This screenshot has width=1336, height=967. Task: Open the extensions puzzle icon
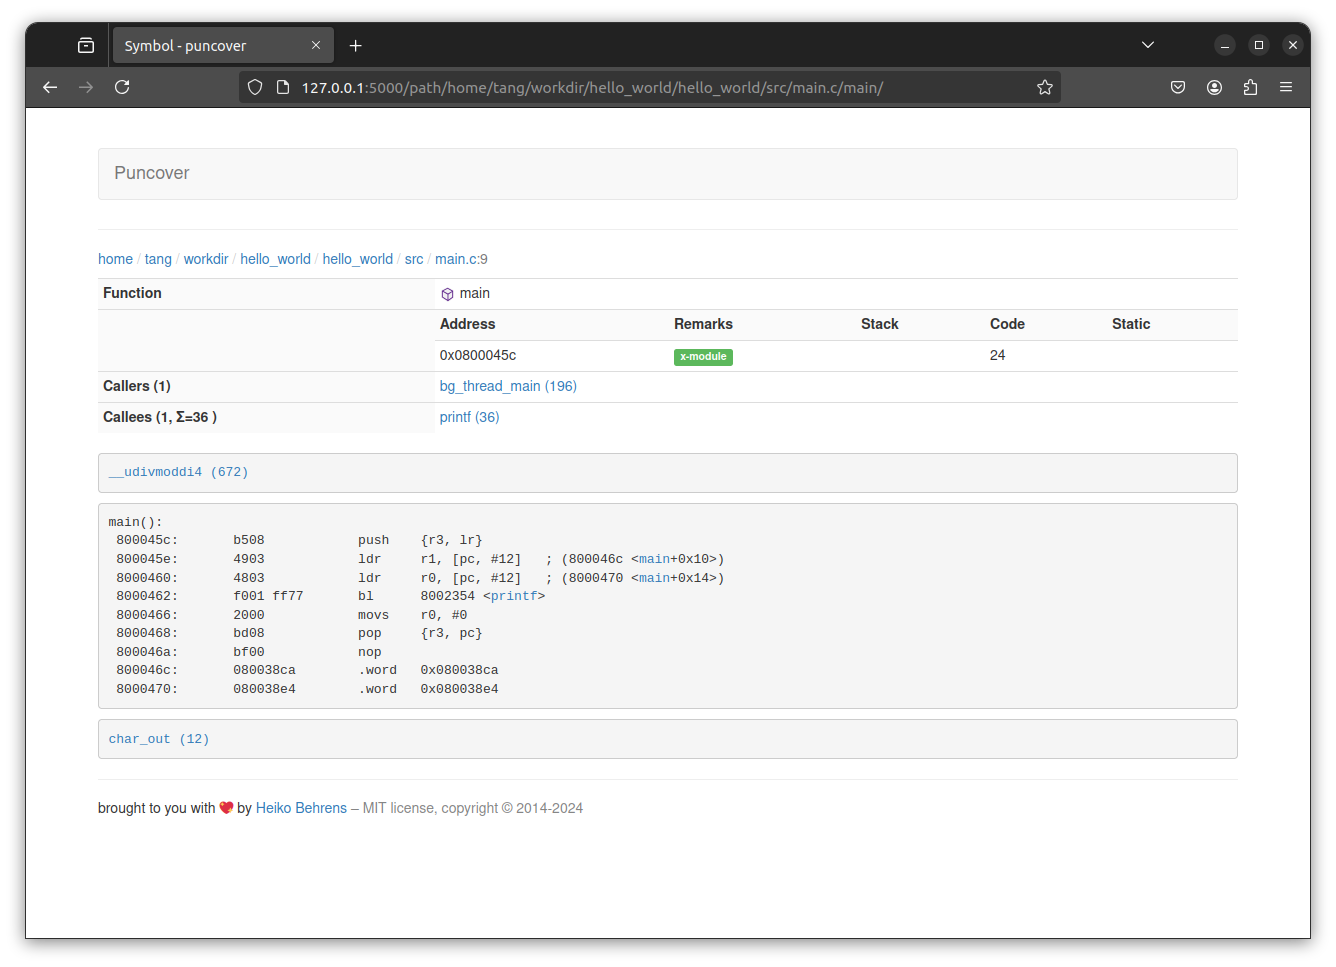(1250, 87)
